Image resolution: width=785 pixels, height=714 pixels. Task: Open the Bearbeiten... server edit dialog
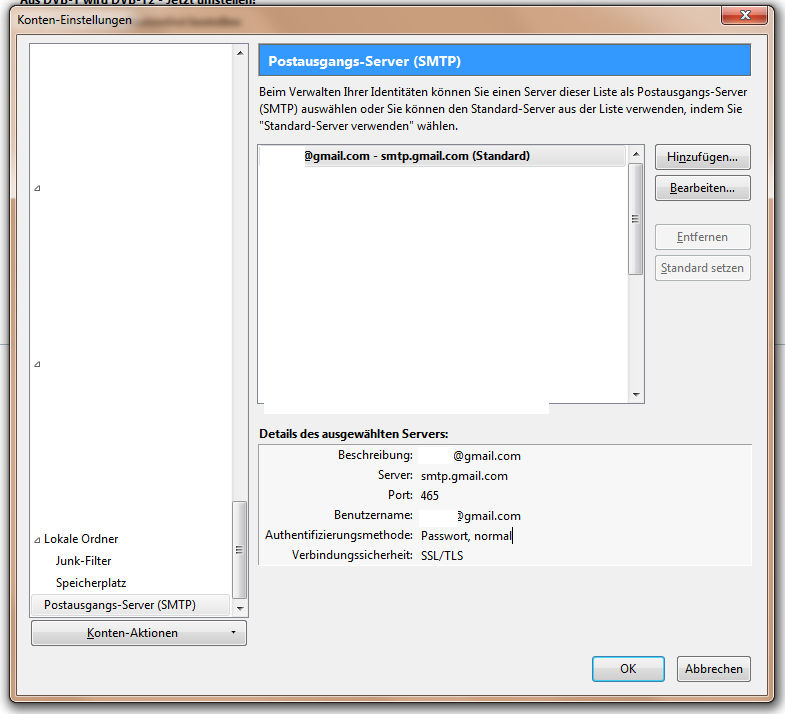click(702, 188)
